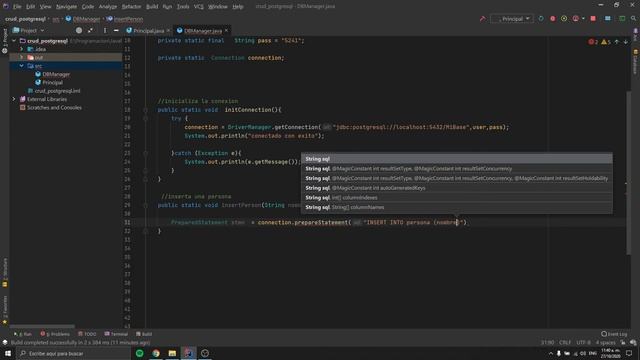Click the green layout icon in the toolbar
This screenshot has width=640, height=360.
(622, 19)
